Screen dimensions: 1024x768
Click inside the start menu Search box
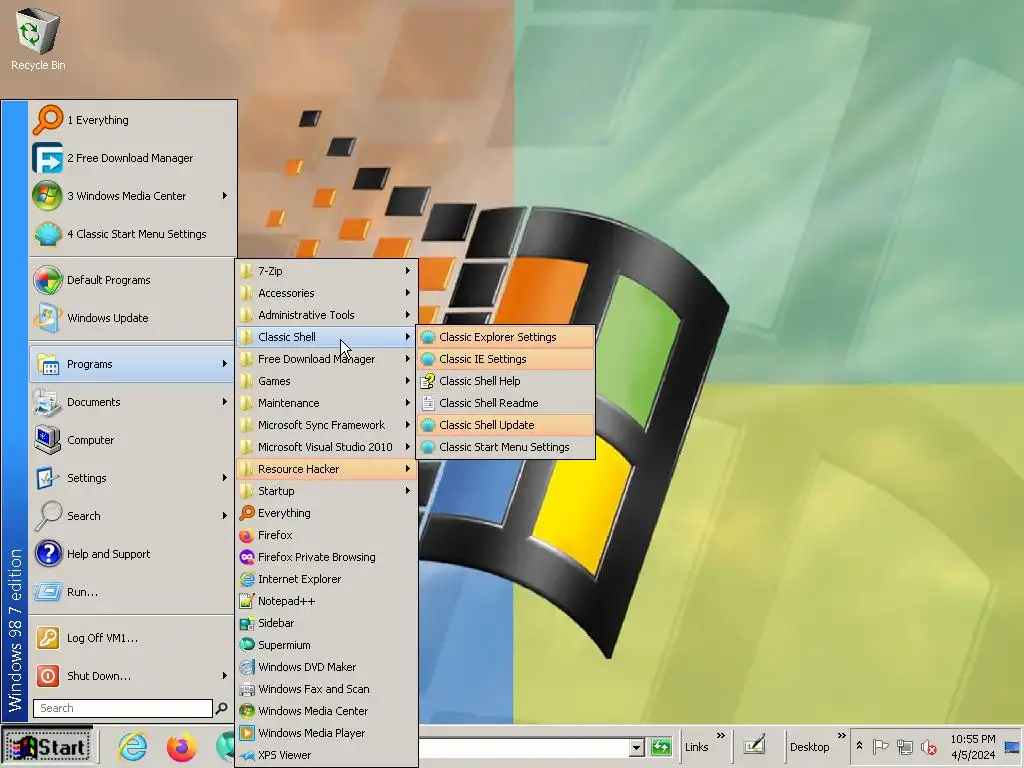pos(123,708)
